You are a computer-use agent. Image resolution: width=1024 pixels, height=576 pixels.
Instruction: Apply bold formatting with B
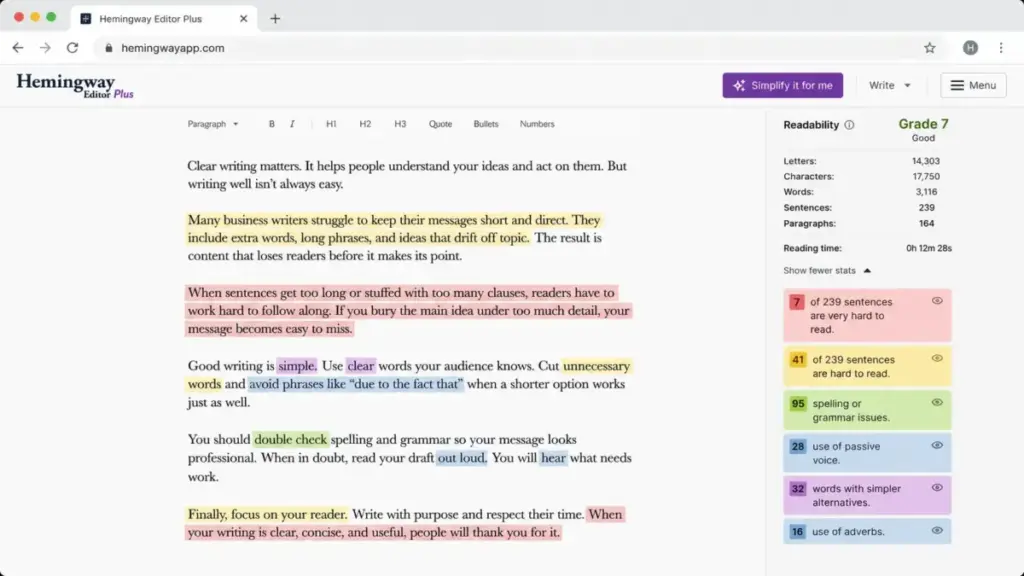click(x=272, y=124)
